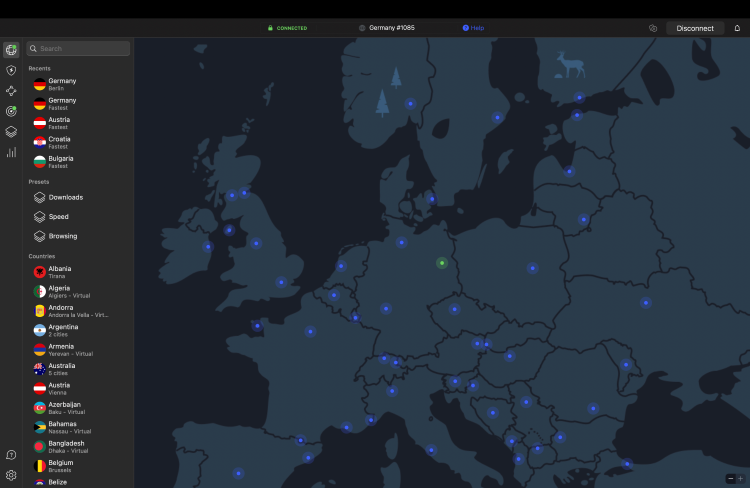Select the Estonia server dot on map

pos(577,115)
